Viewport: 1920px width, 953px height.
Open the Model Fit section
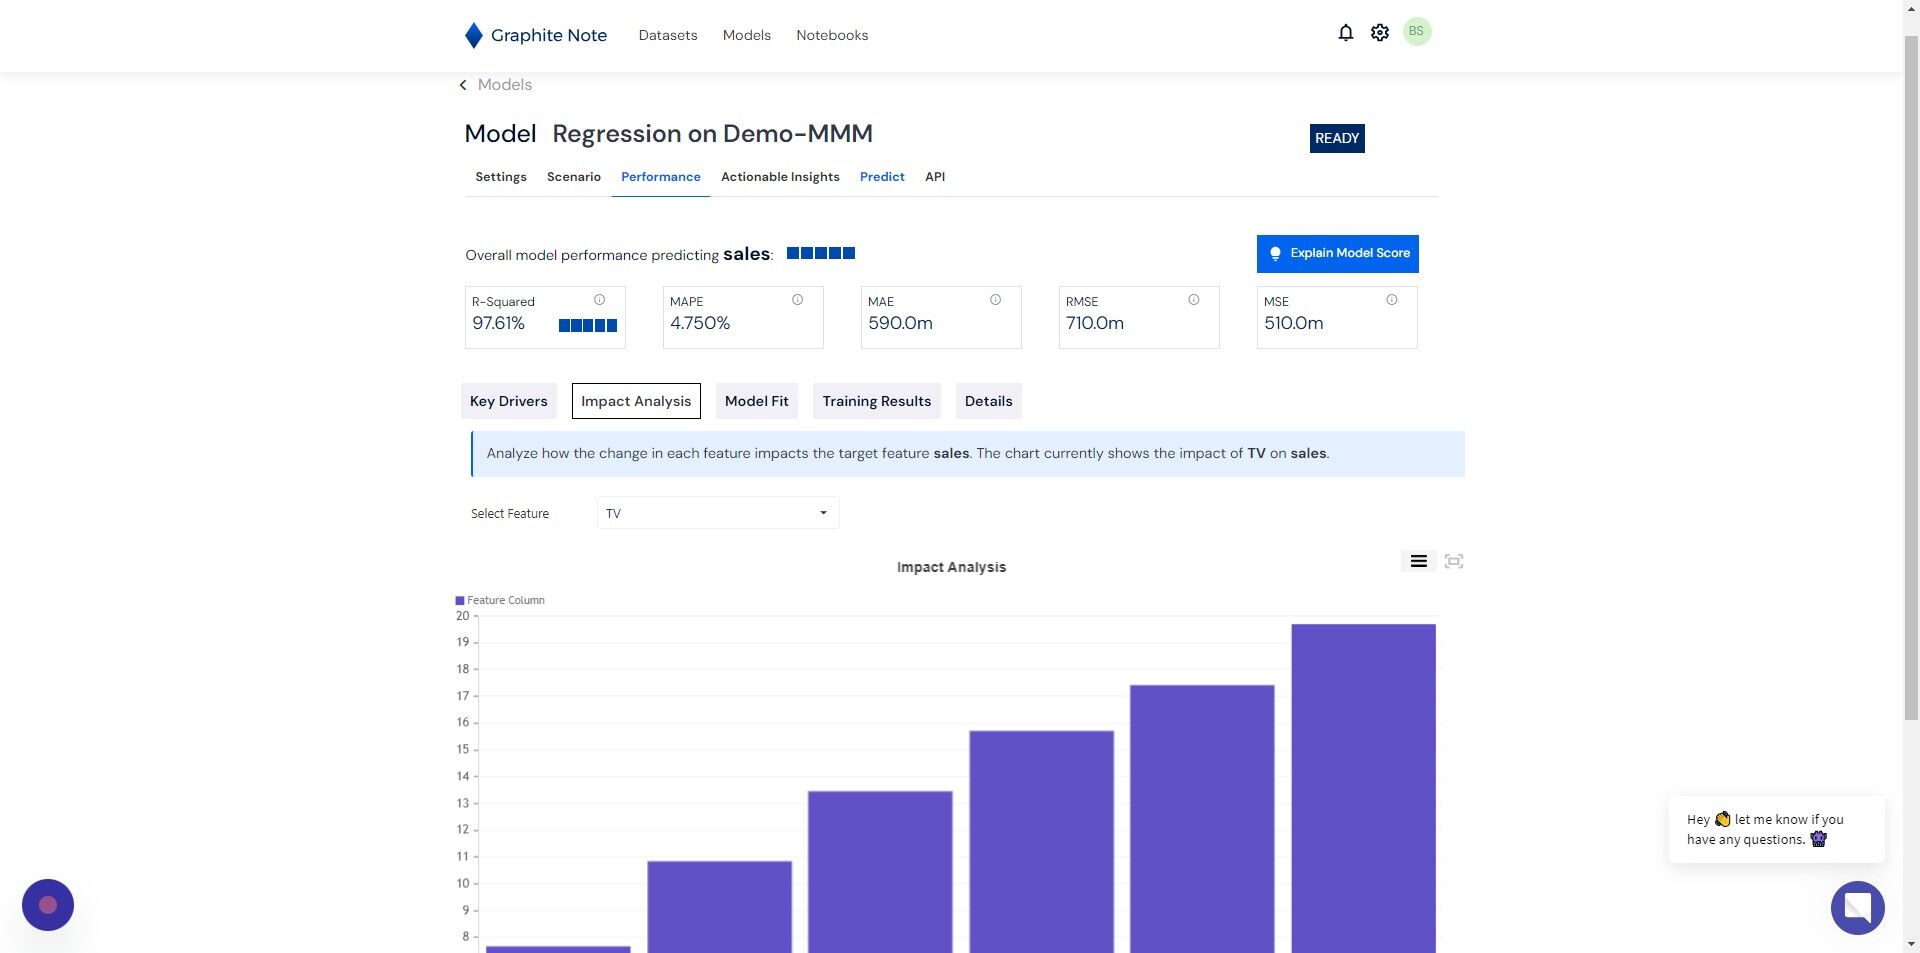coord(757,401)
